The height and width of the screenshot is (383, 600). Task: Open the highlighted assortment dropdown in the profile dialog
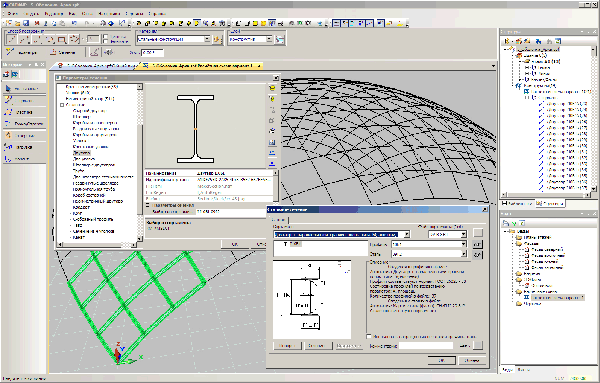pos(407,234)
